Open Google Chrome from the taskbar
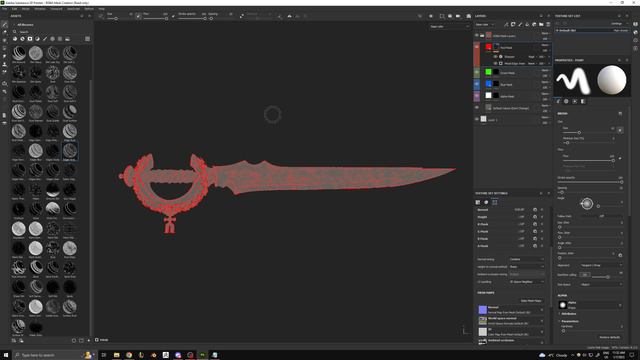The image size is (640, 360). (129, 355)
